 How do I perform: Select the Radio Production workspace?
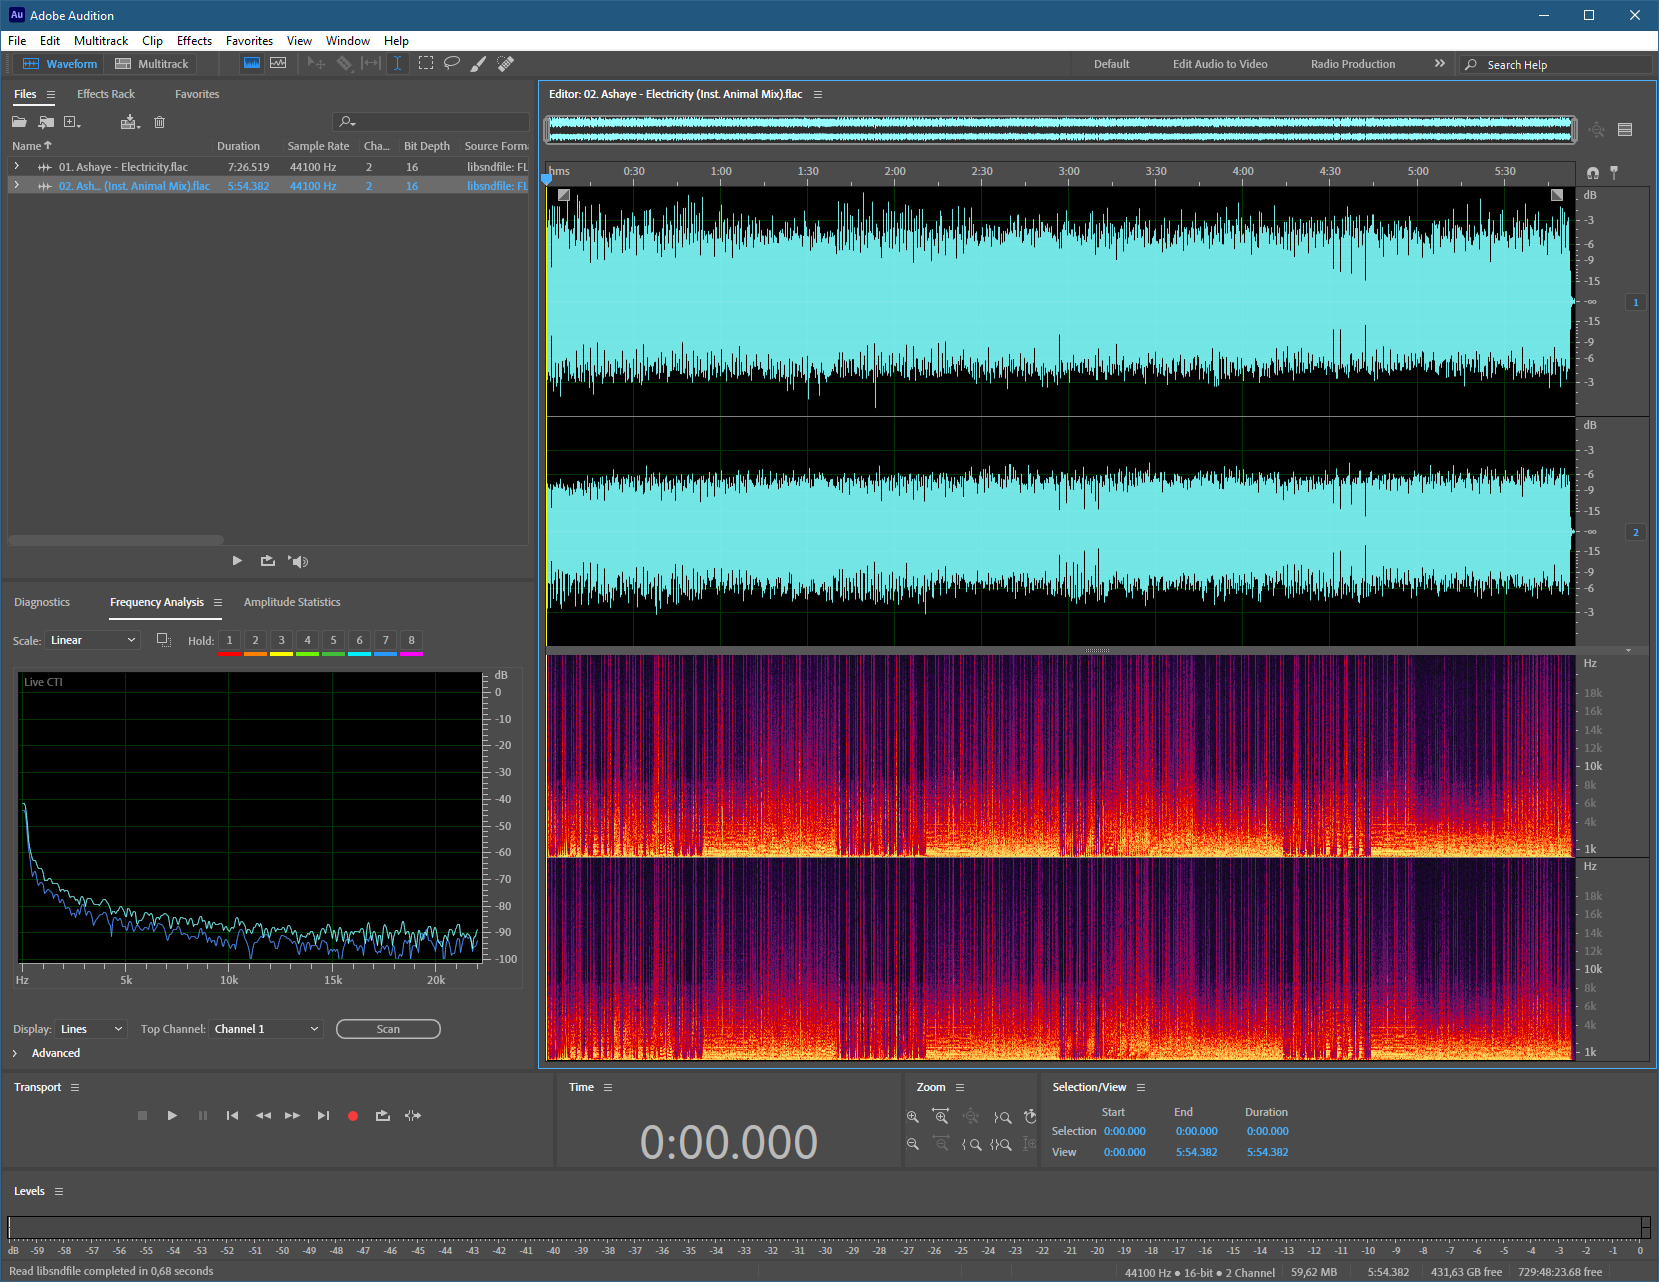(x=1353, y=64)
